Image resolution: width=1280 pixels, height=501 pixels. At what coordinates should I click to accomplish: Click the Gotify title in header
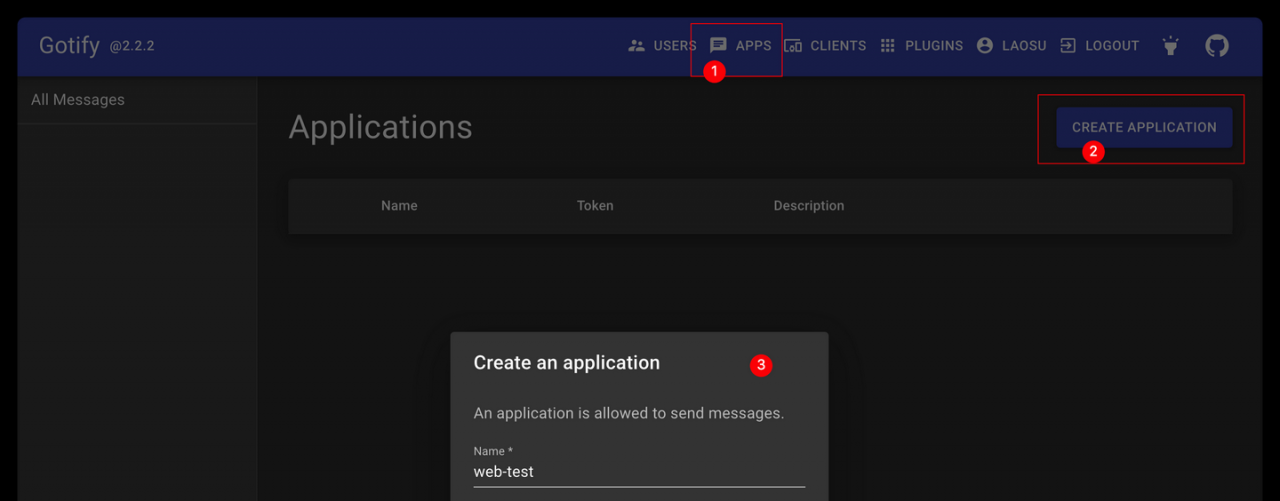coord(69,45)
